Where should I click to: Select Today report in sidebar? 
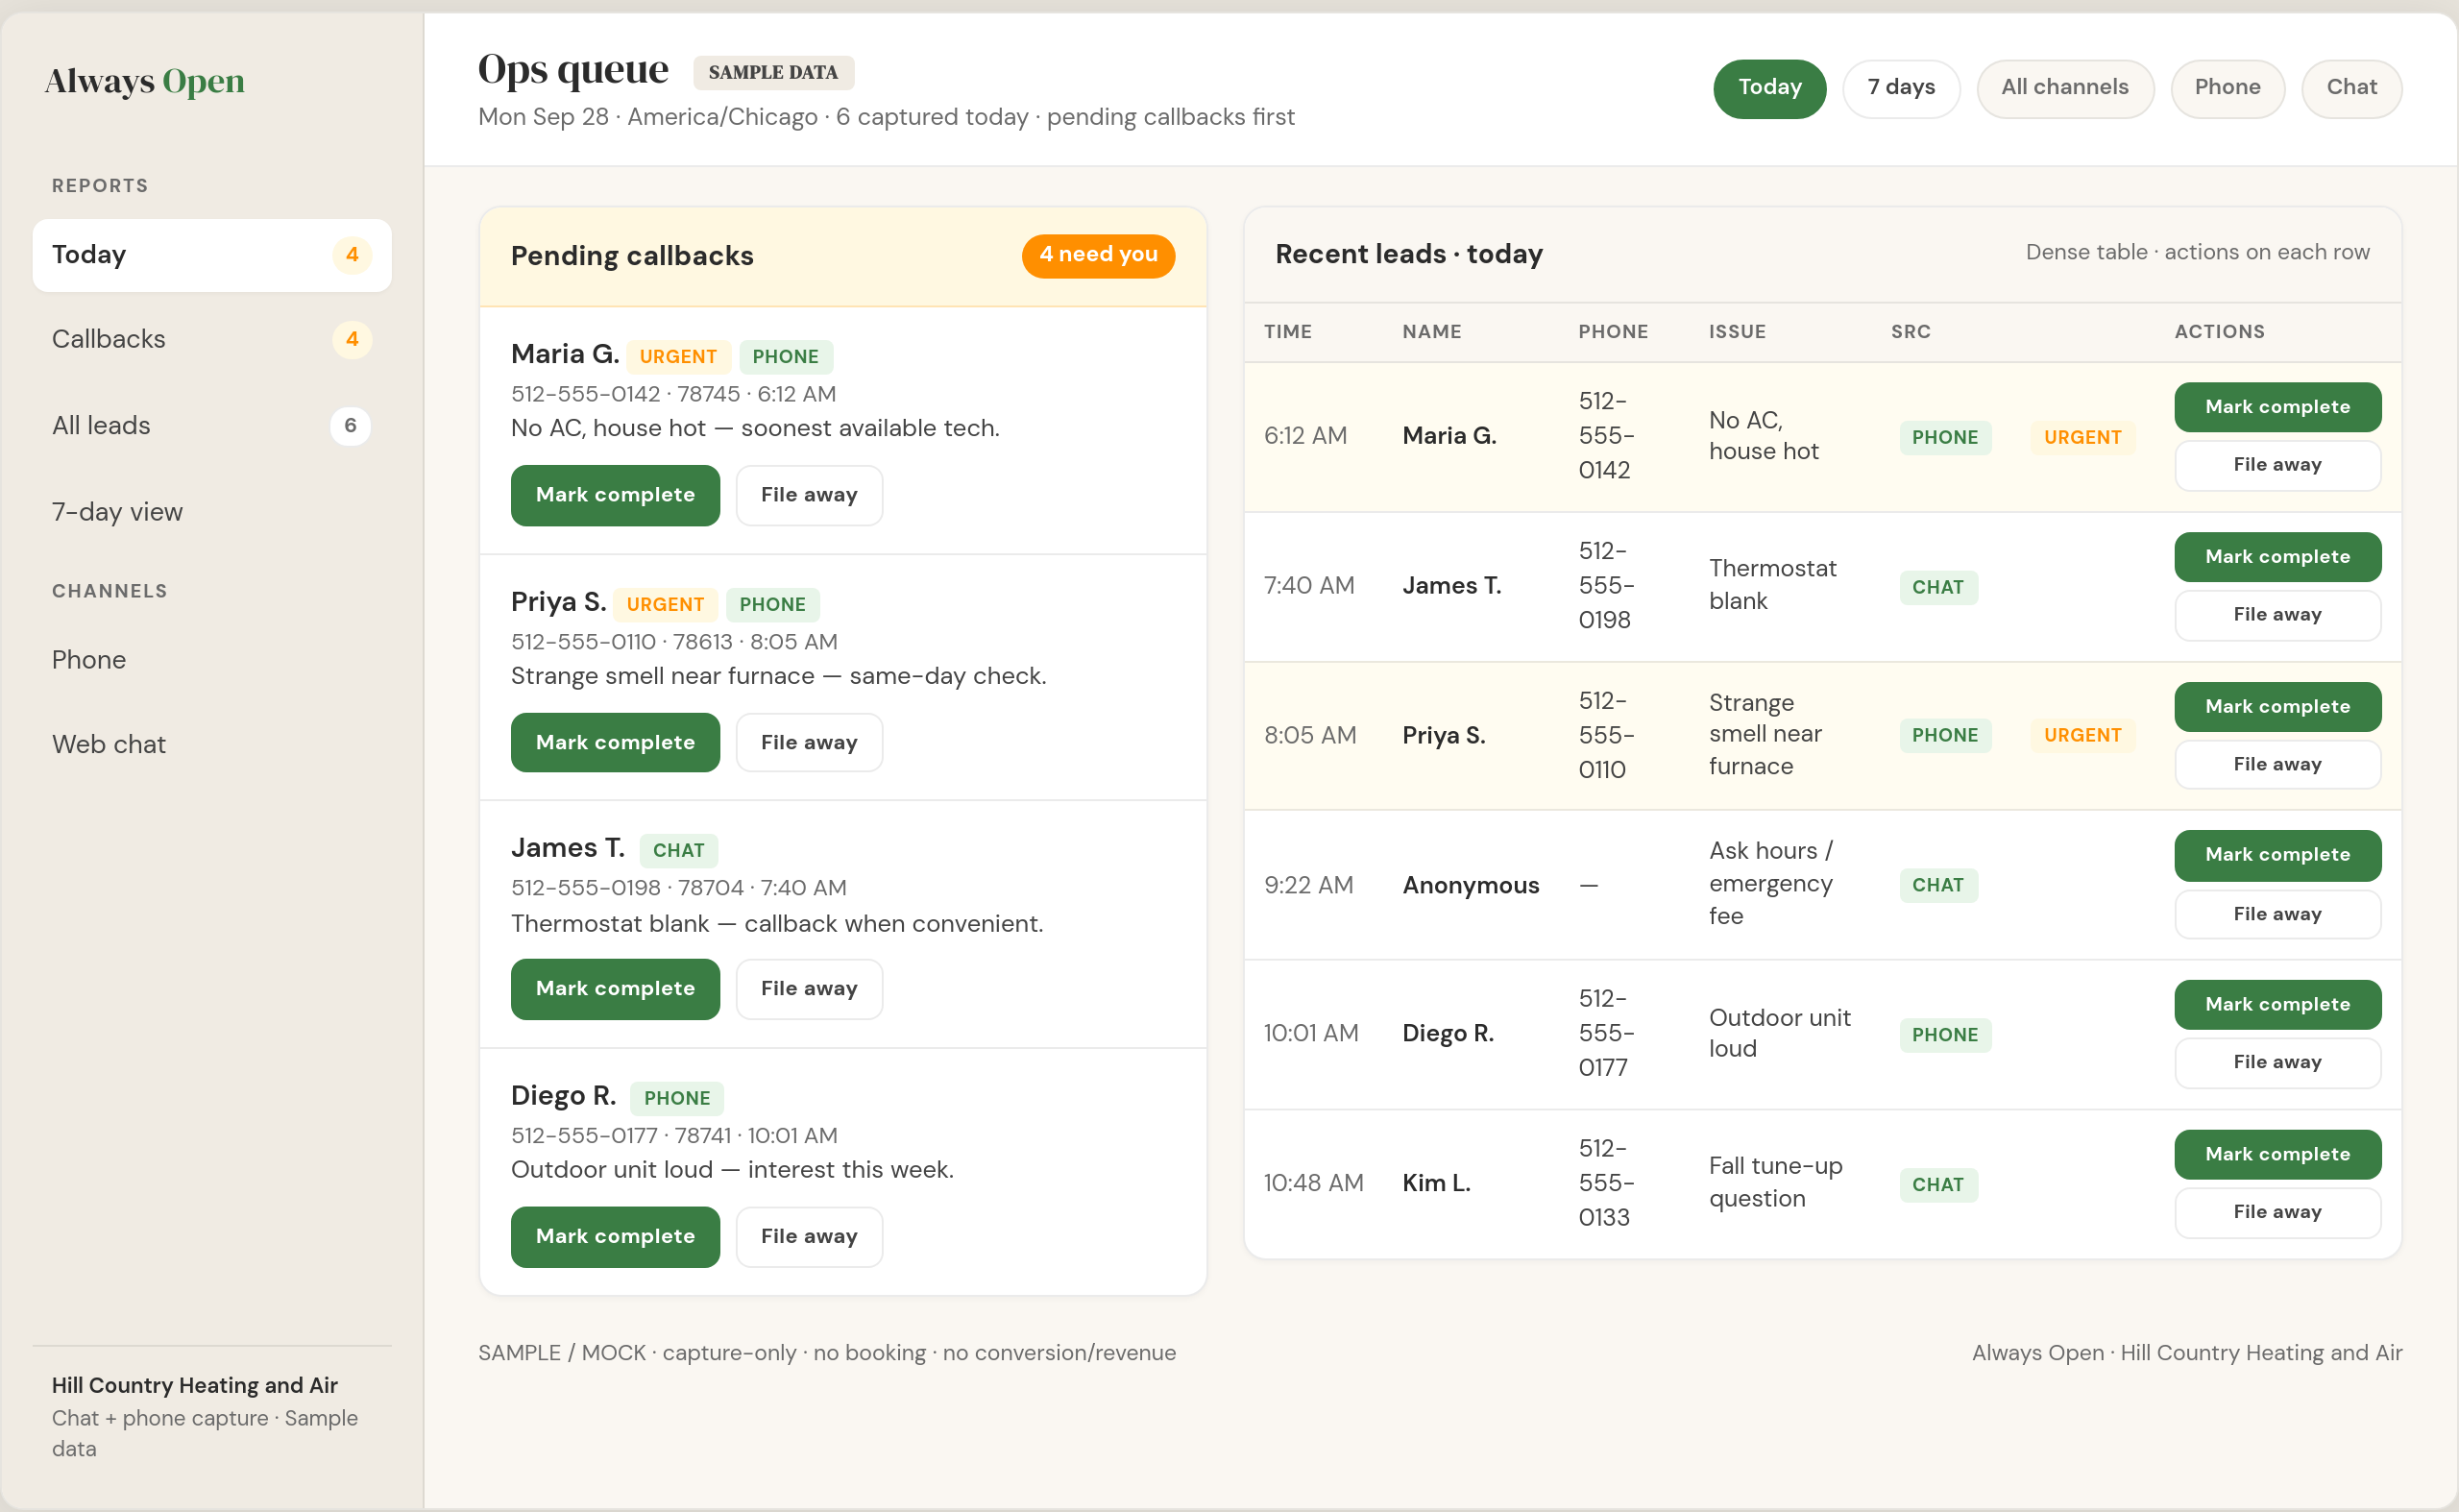point(212,255)
